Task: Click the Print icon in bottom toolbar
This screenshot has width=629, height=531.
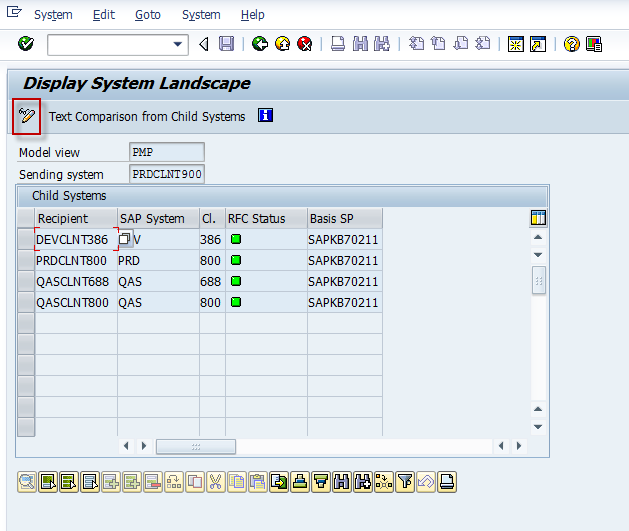Action: point(446,482)
